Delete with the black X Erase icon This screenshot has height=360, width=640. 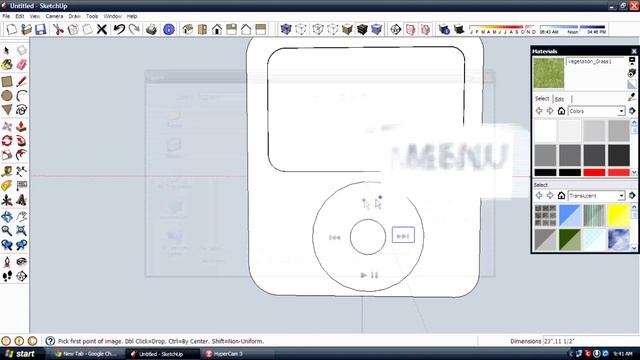(102, 29)
